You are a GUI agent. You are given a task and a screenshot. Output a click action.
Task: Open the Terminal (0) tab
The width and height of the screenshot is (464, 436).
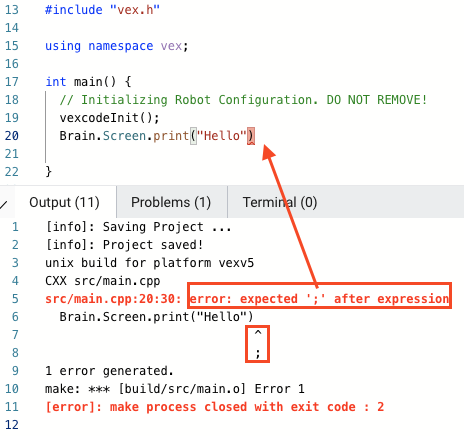(280, 202)
